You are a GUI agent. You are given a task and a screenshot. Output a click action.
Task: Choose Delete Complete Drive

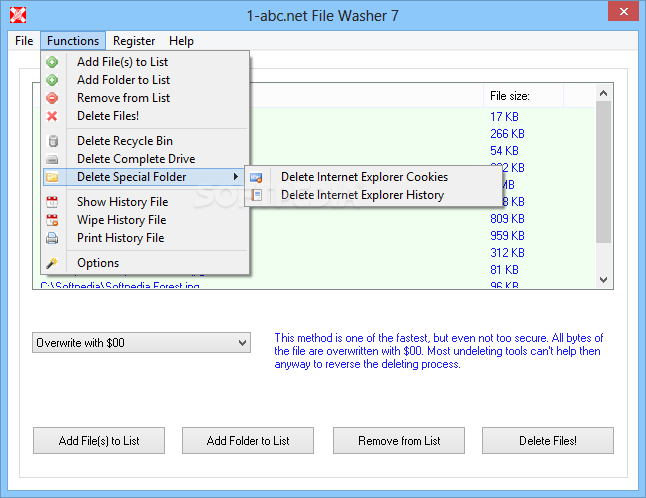click(146, 159)
